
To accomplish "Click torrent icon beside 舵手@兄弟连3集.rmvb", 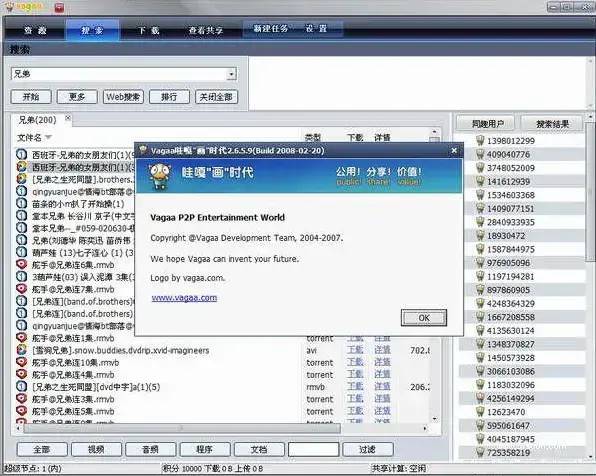I will click(x=21, y=399).
